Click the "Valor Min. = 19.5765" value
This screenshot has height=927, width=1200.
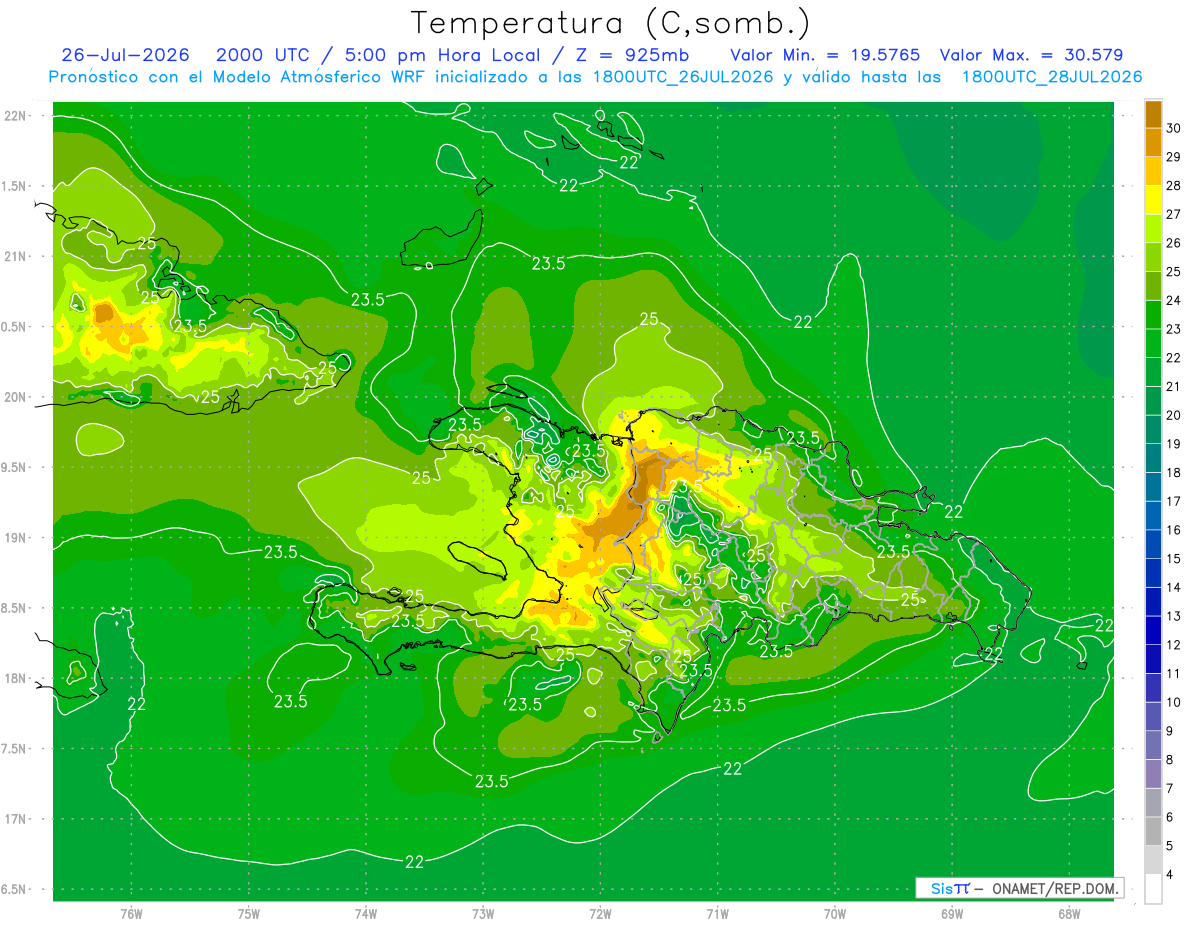tap(825, 55)
